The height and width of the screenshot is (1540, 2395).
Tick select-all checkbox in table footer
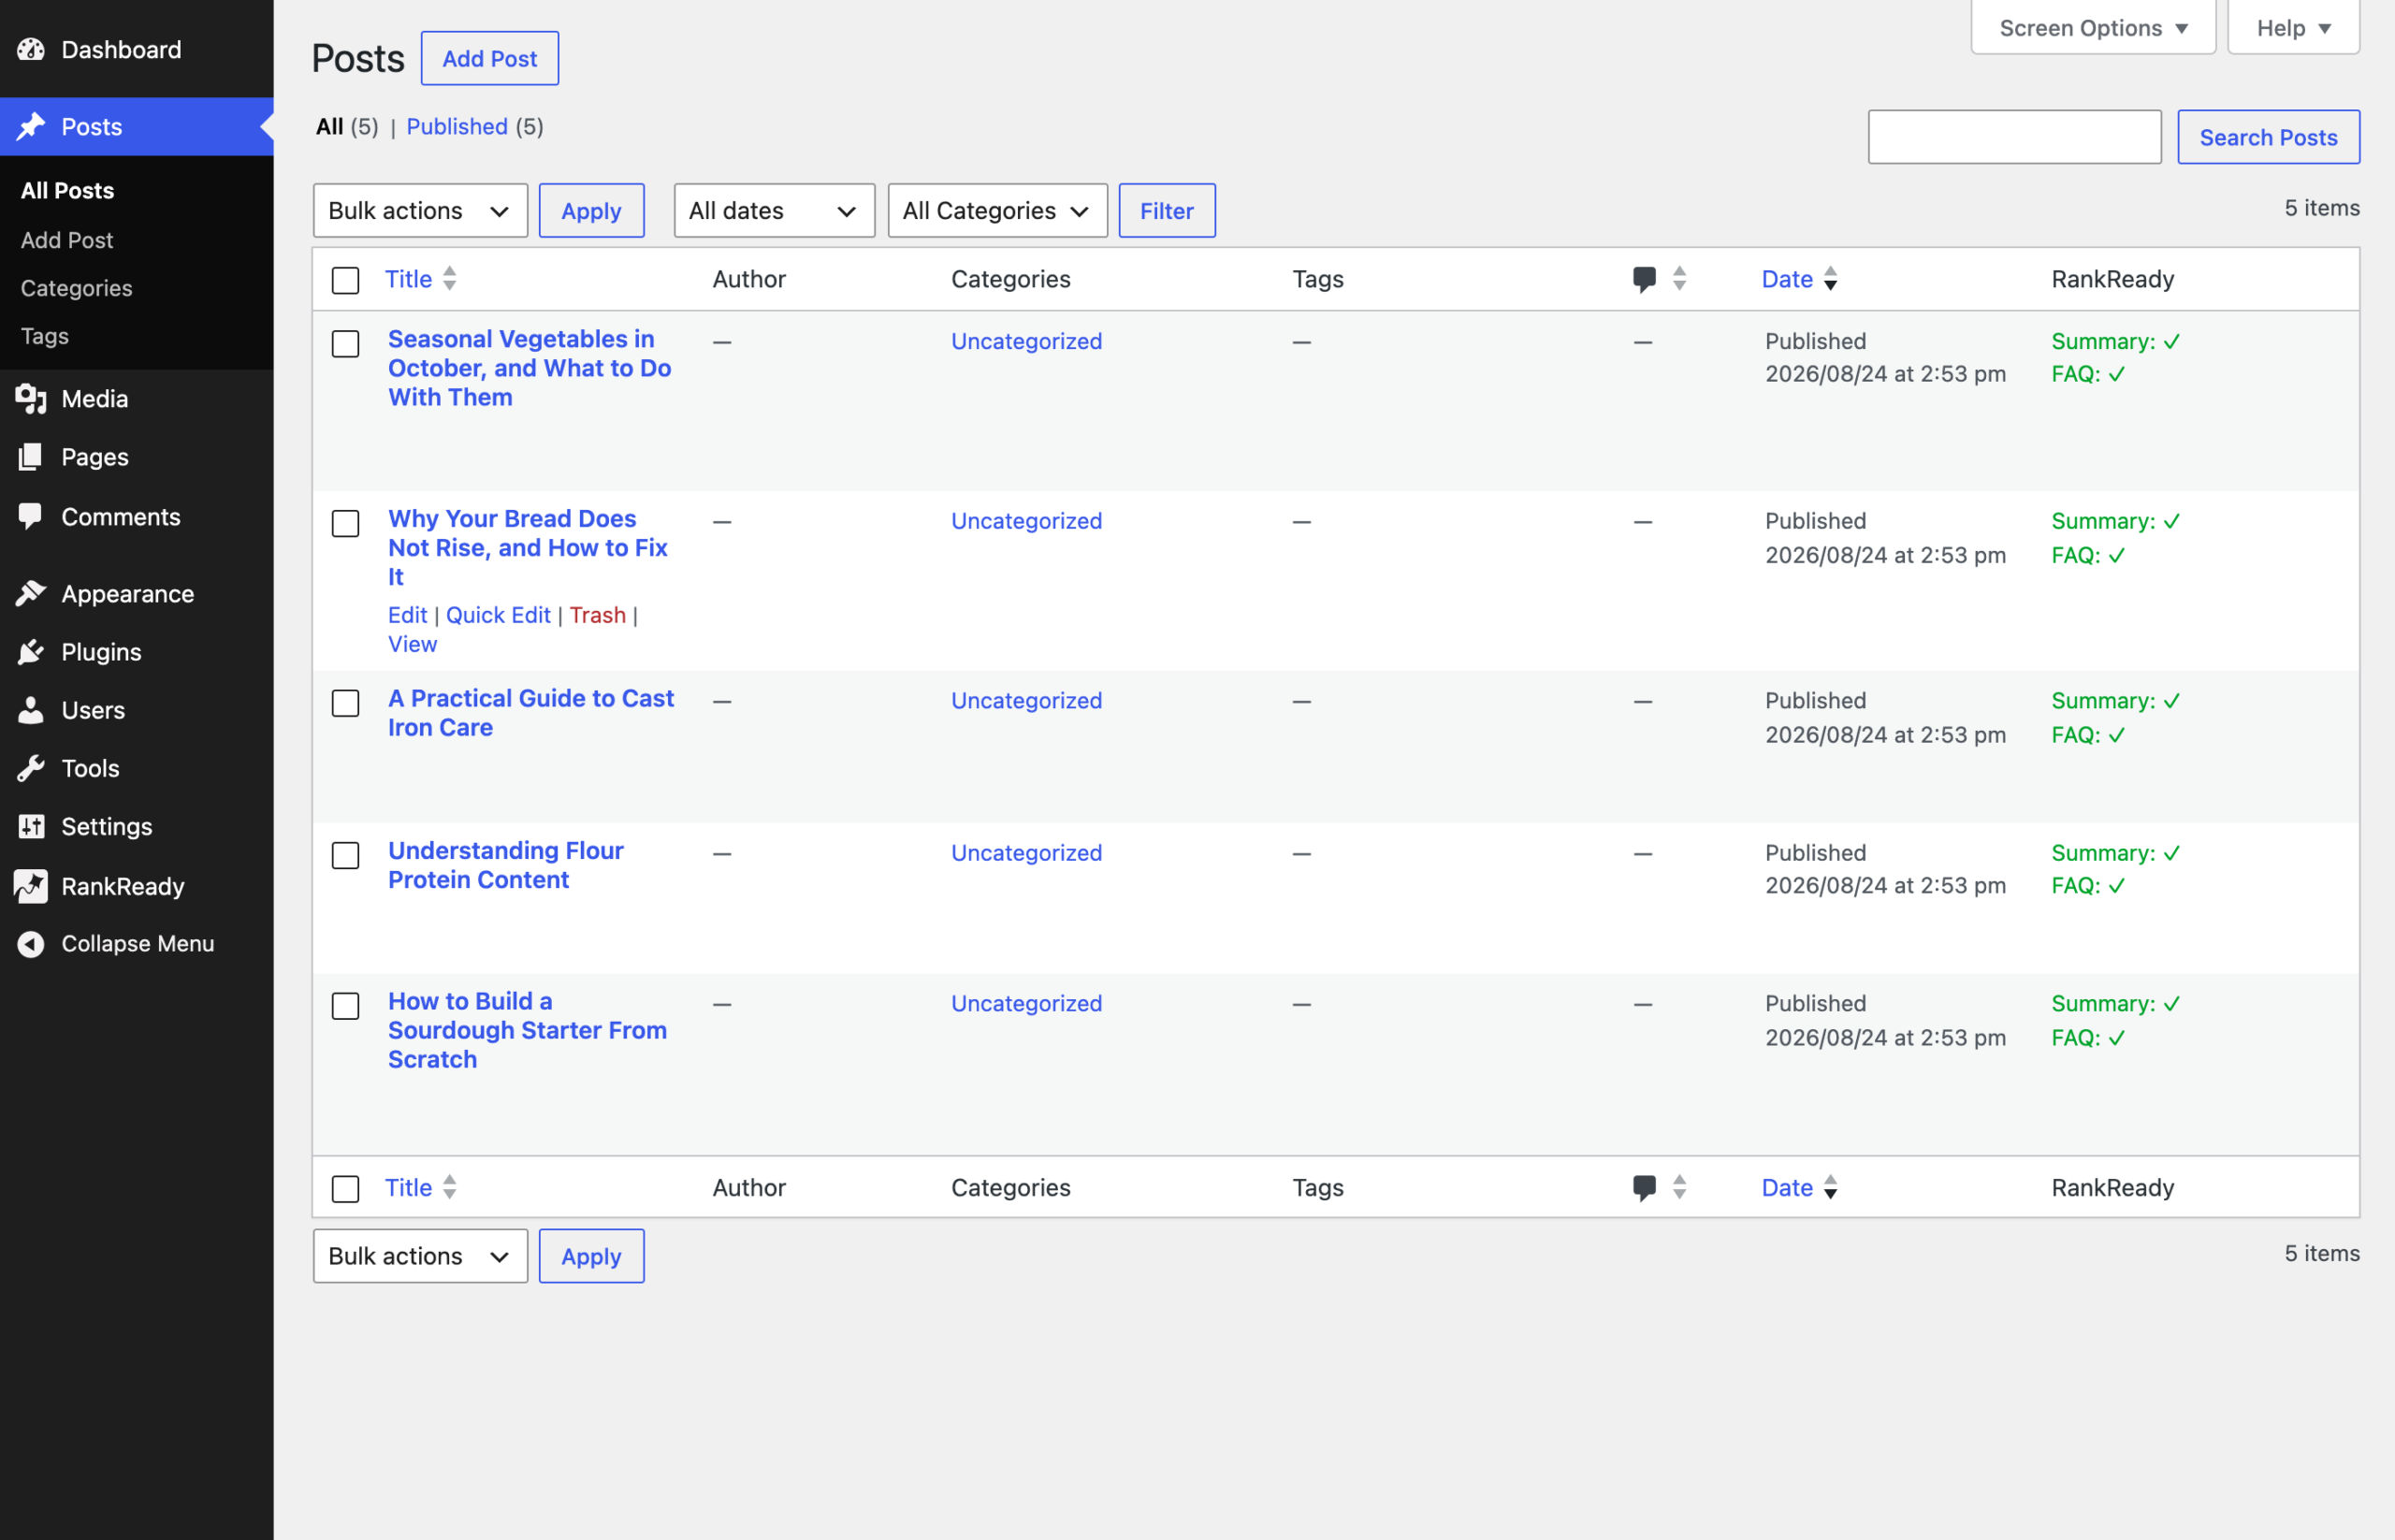pos(345,1188)
